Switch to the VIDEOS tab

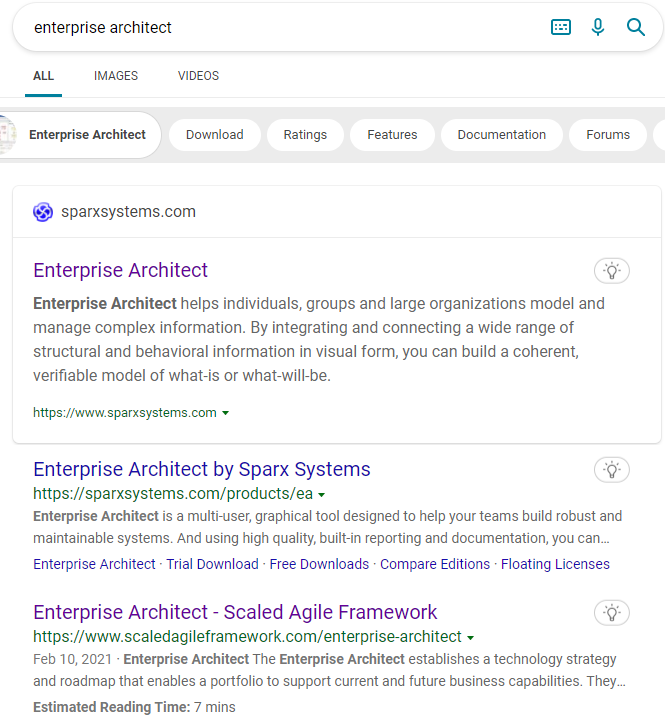pos(198,76)
